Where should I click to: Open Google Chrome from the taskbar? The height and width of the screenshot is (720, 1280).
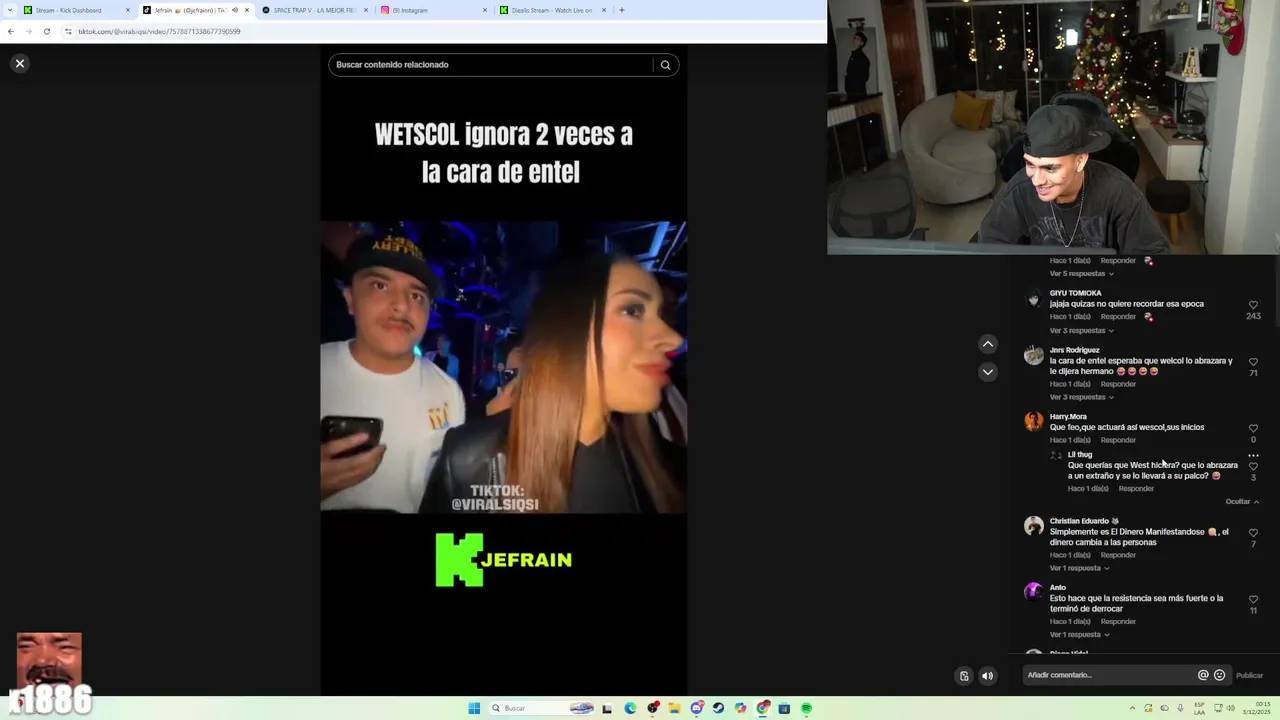point(763,708)
